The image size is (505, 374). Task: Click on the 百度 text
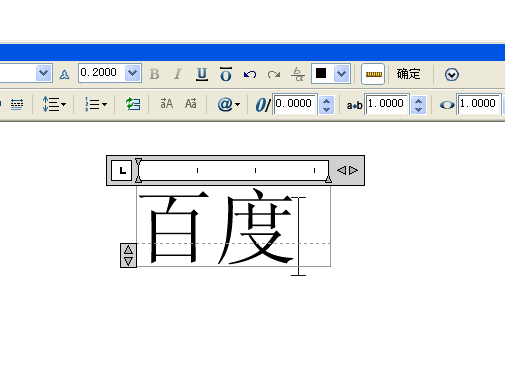coord(217,227)
